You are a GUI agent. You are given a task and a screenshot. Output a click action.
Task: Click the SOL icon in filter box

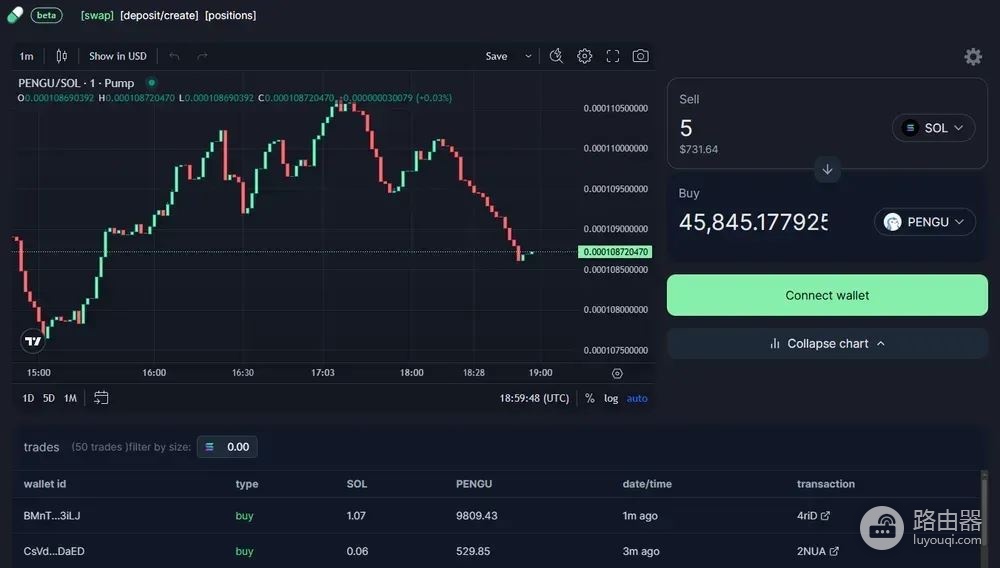(x=209, y=447)
